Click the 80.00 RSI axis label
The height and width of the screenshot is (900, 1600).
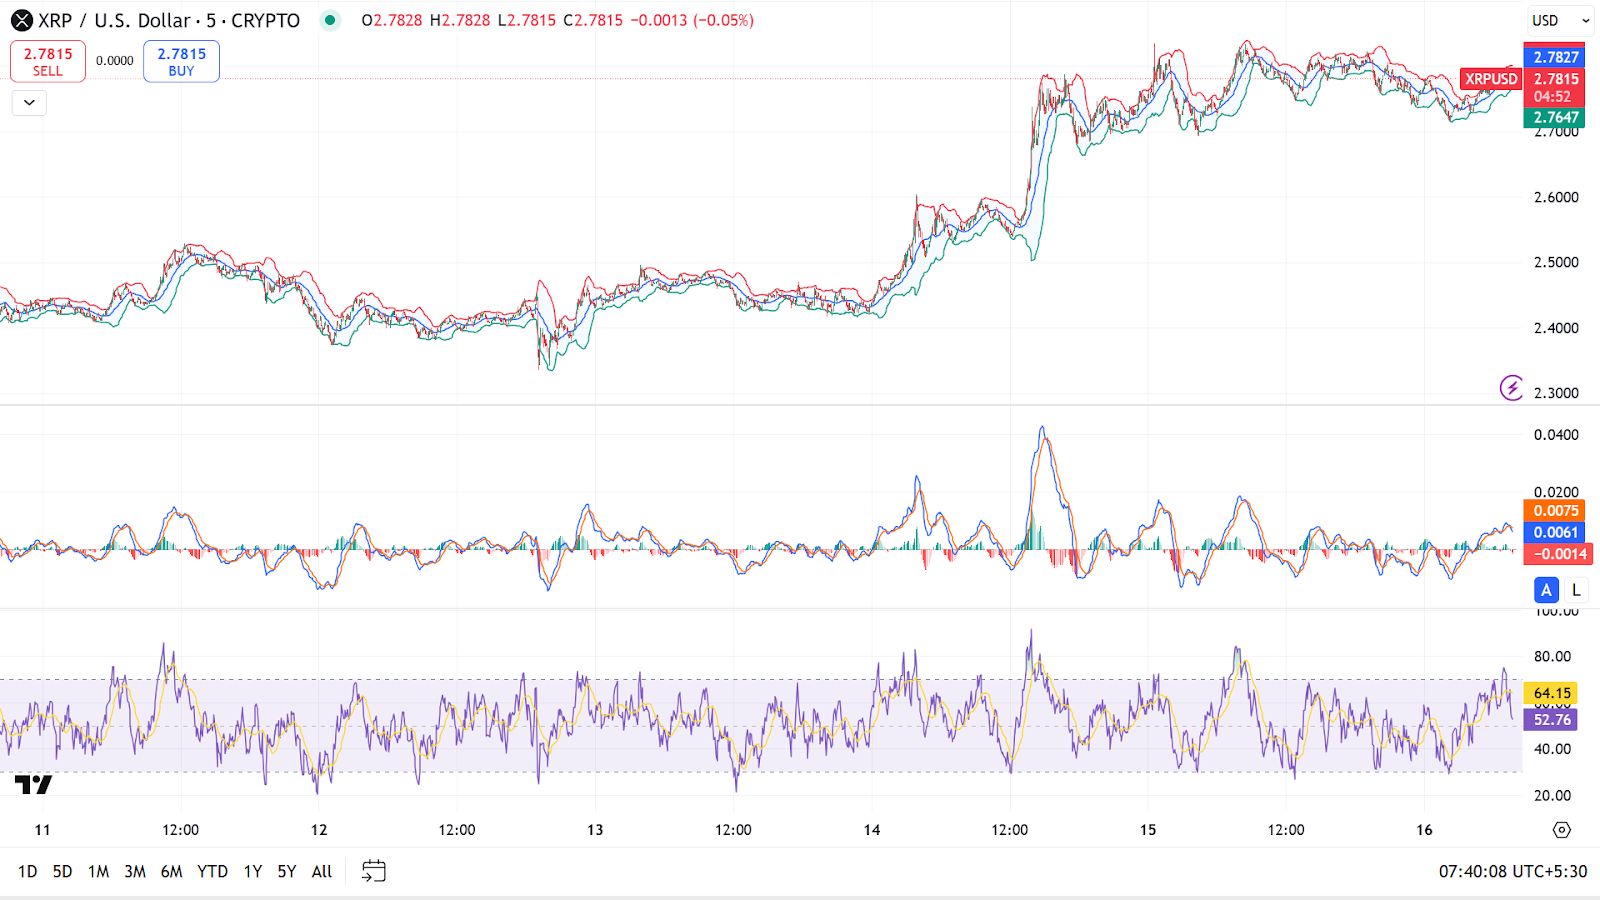1552,657
